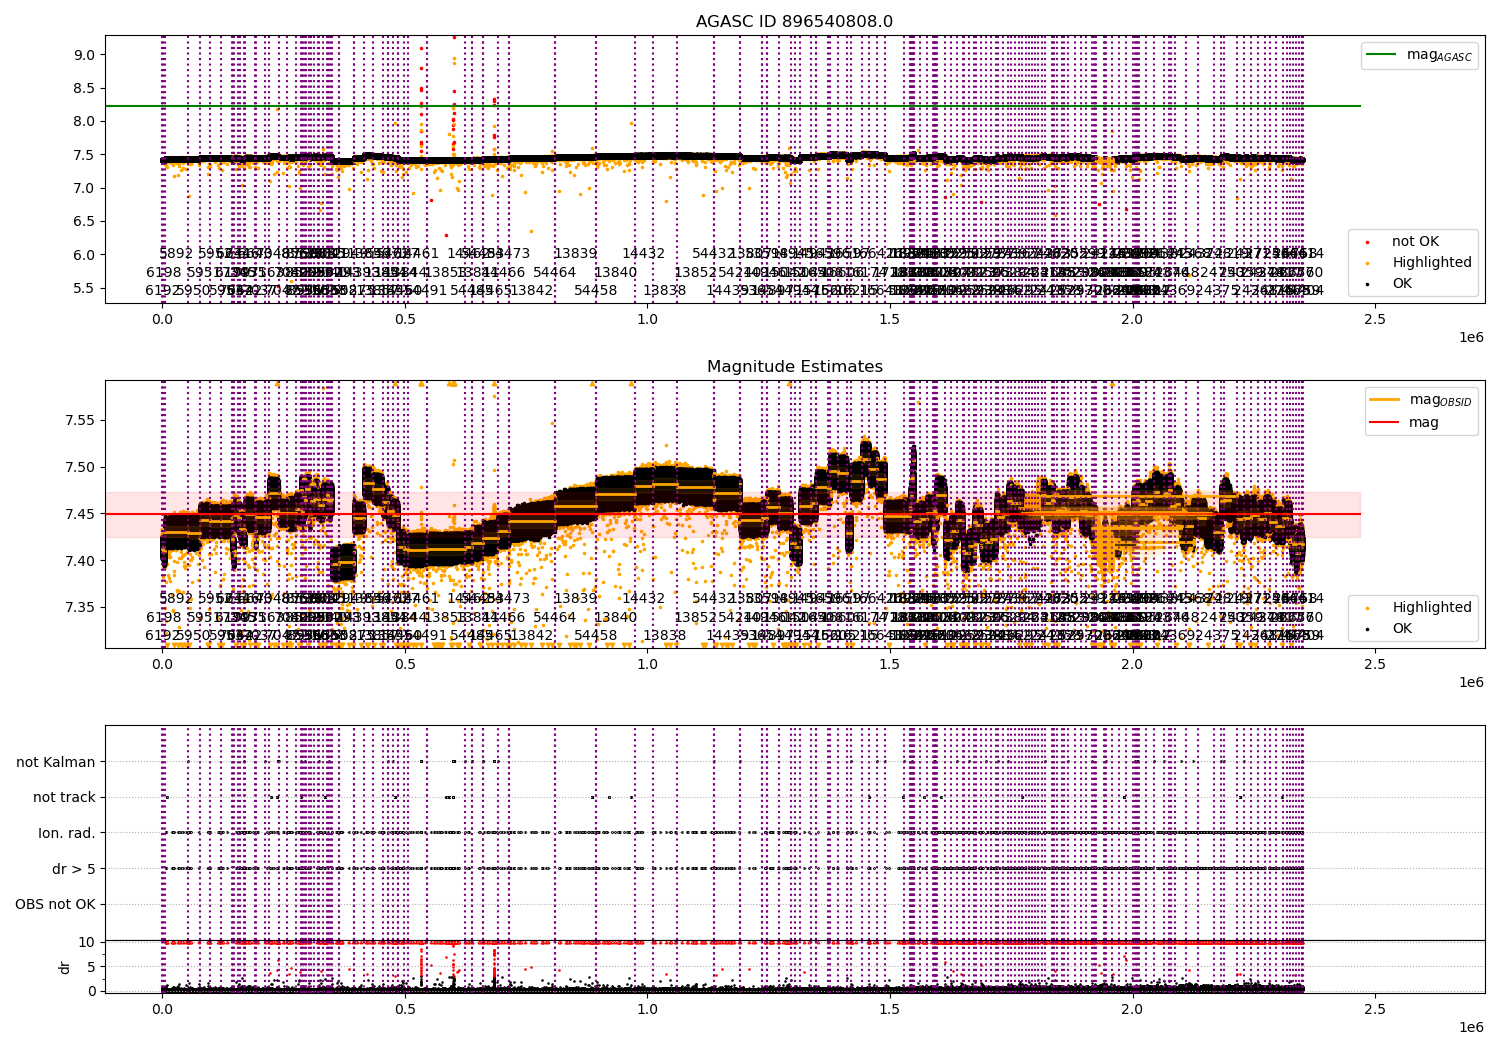The height and width of the screenshot is (1050, 1500).
Task: Click the green line sample in top legend
Action: 1382,55
